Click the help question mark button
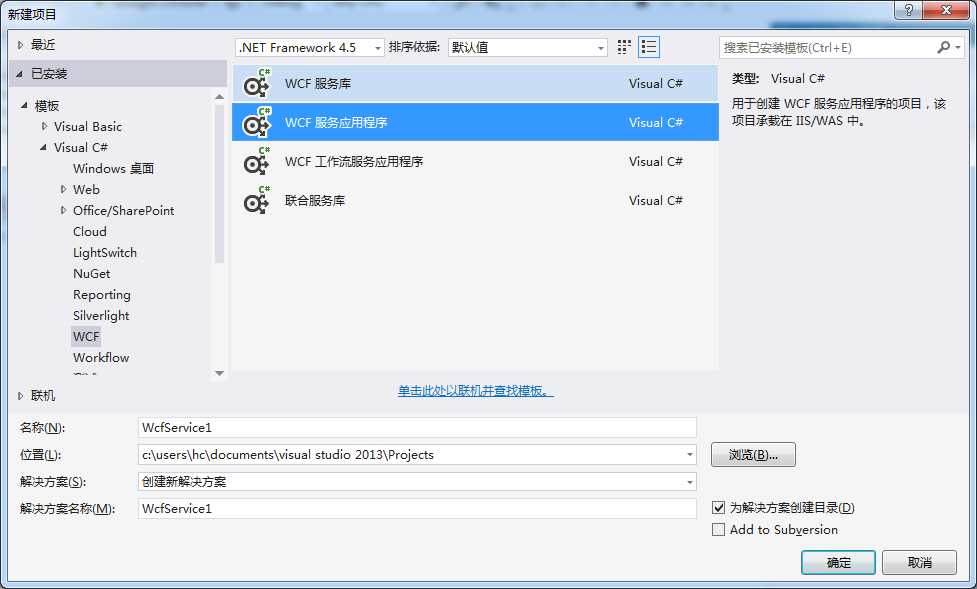Viewport: 977px width, 589px height. point(908,10)
